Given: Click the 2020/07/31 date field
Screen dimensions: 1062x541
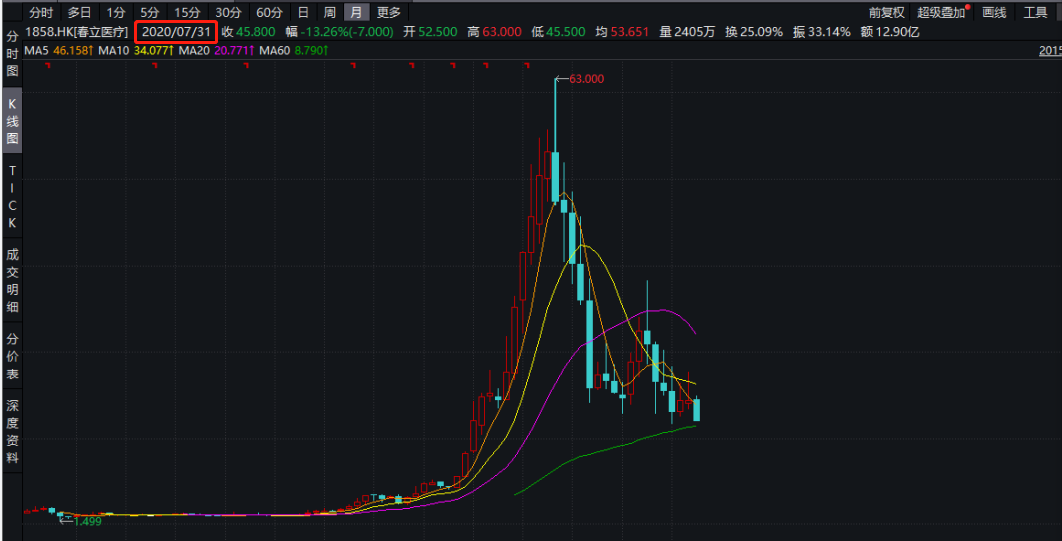Looking at the screenshot, I should pyautogui.click(x=176, y=32).
